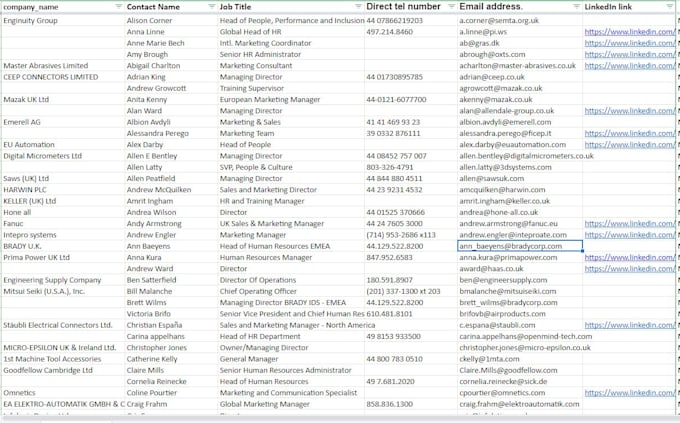The image size is (680, 423).
Task: Select the 'Direct tel number' header cell
Action: point(411,7)
